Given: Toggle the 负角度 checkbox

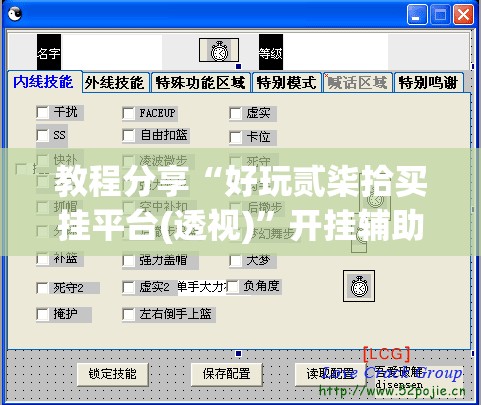Looking at the screenshot, I should point(233,286).
